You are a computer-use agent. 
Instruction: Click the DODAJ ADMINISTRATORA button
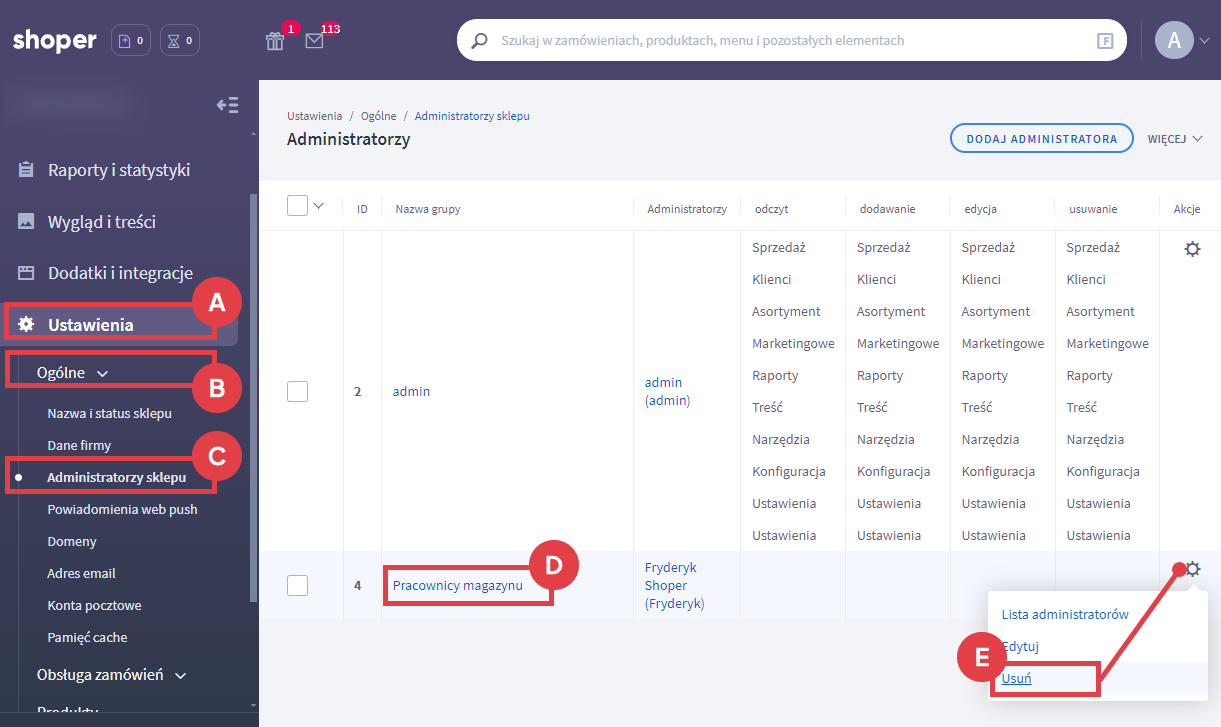(1041, 139)
